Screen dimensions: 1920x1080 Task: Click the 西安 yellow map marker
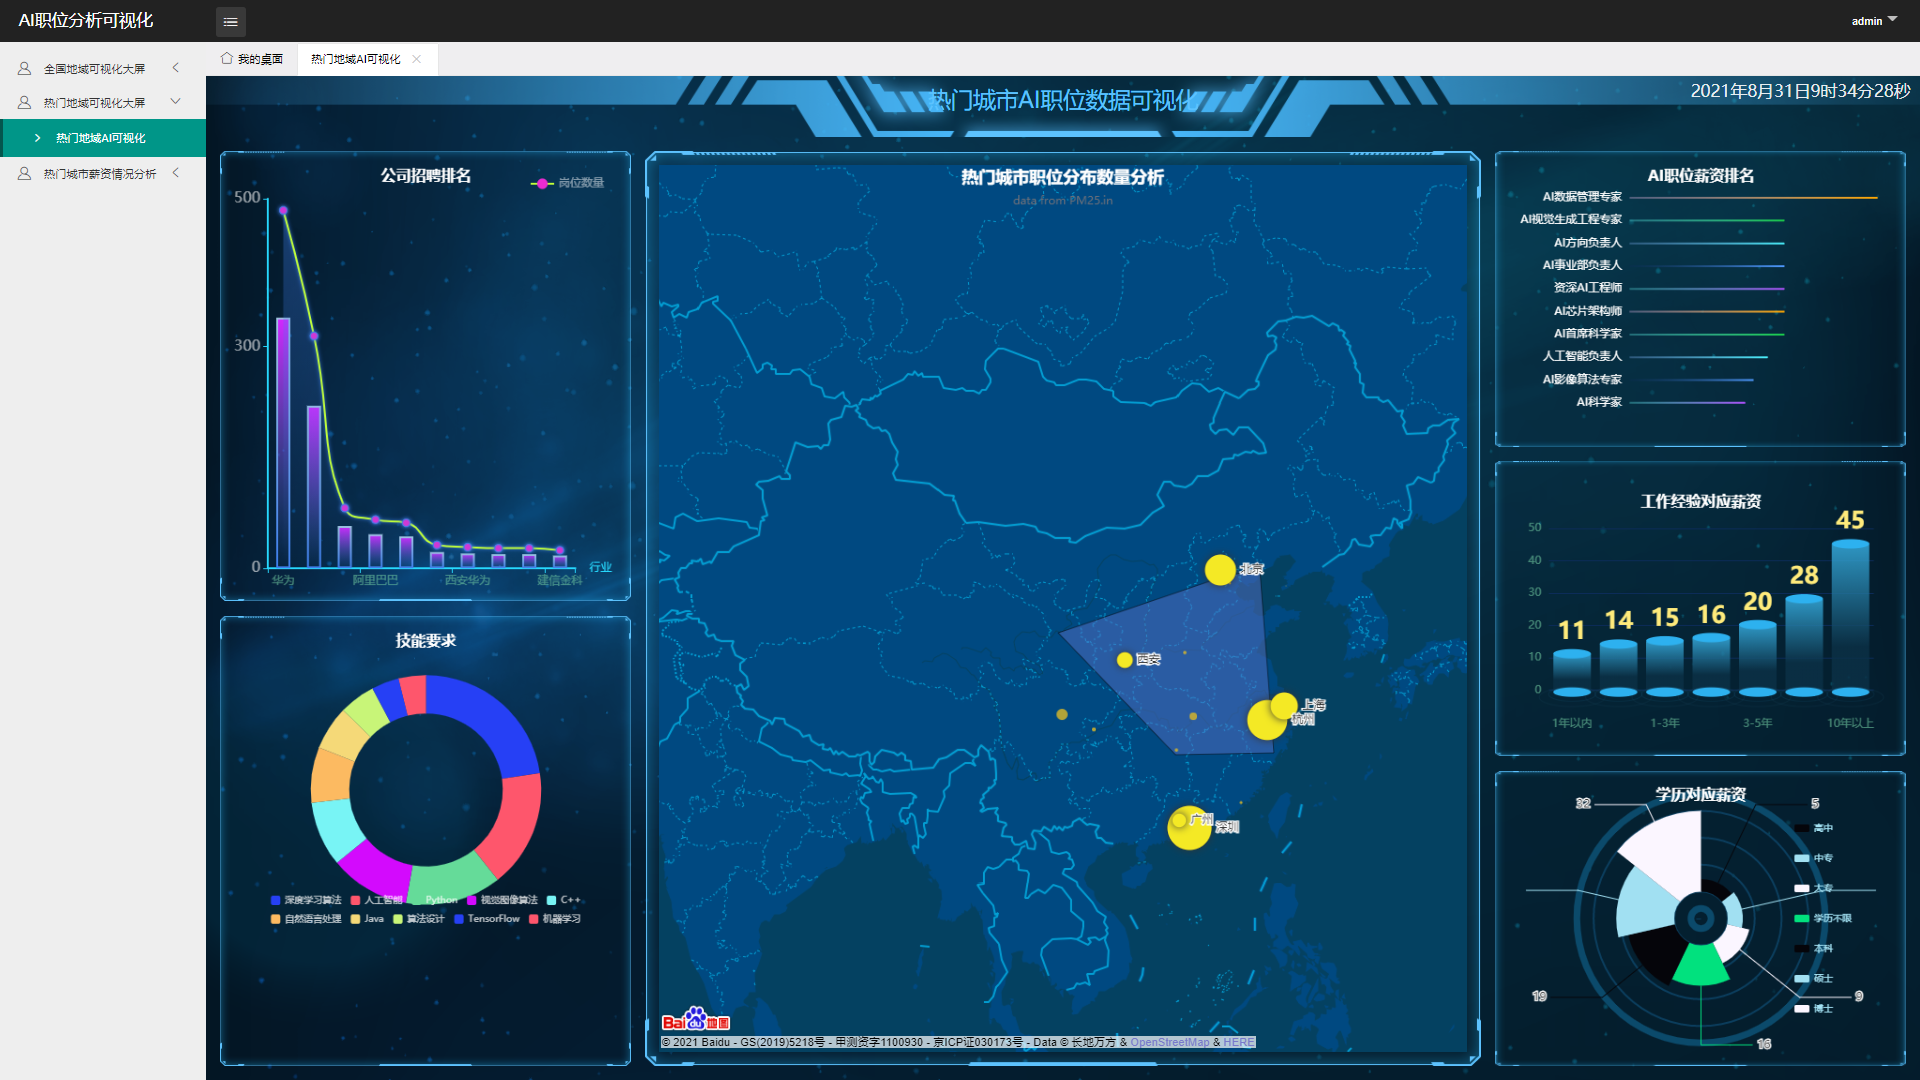click(x=1125, y=660)
